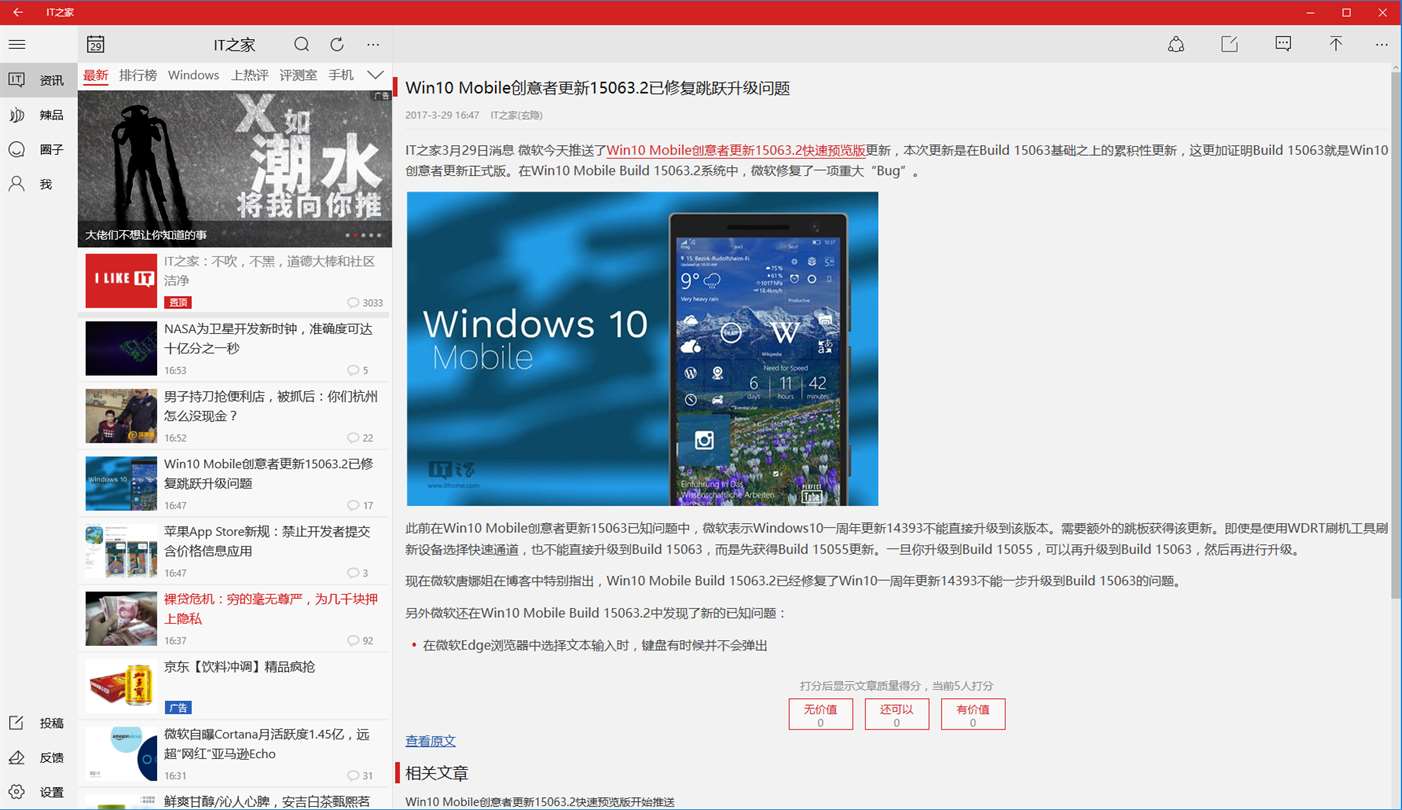Select 资讯 news section in sidebar

click(39, 80)
